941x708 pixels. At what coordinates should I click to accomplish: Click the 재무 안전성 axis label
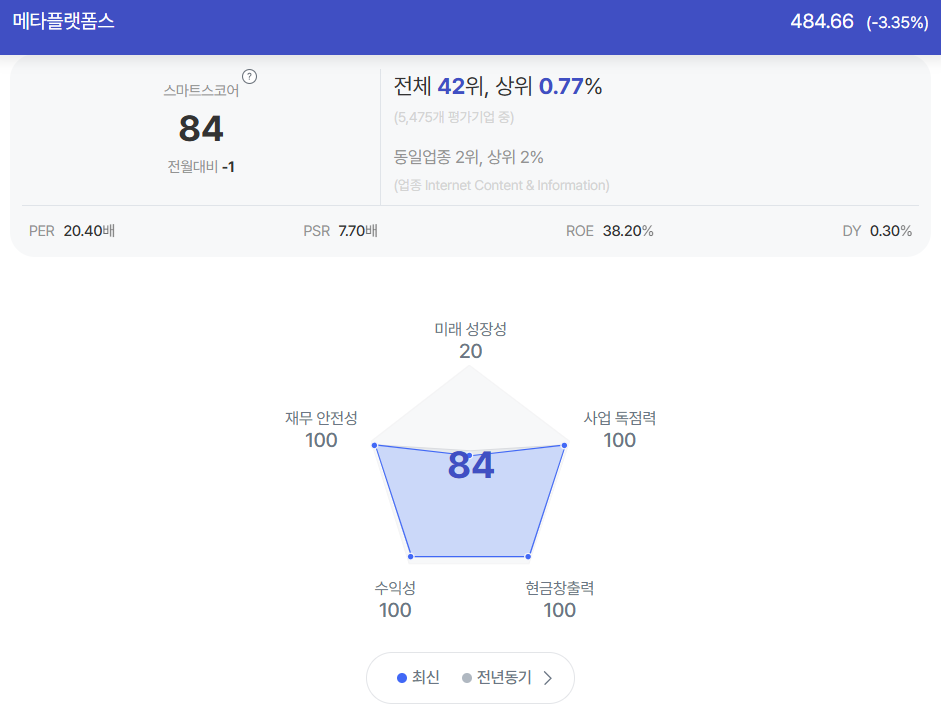tap(321, 418)
